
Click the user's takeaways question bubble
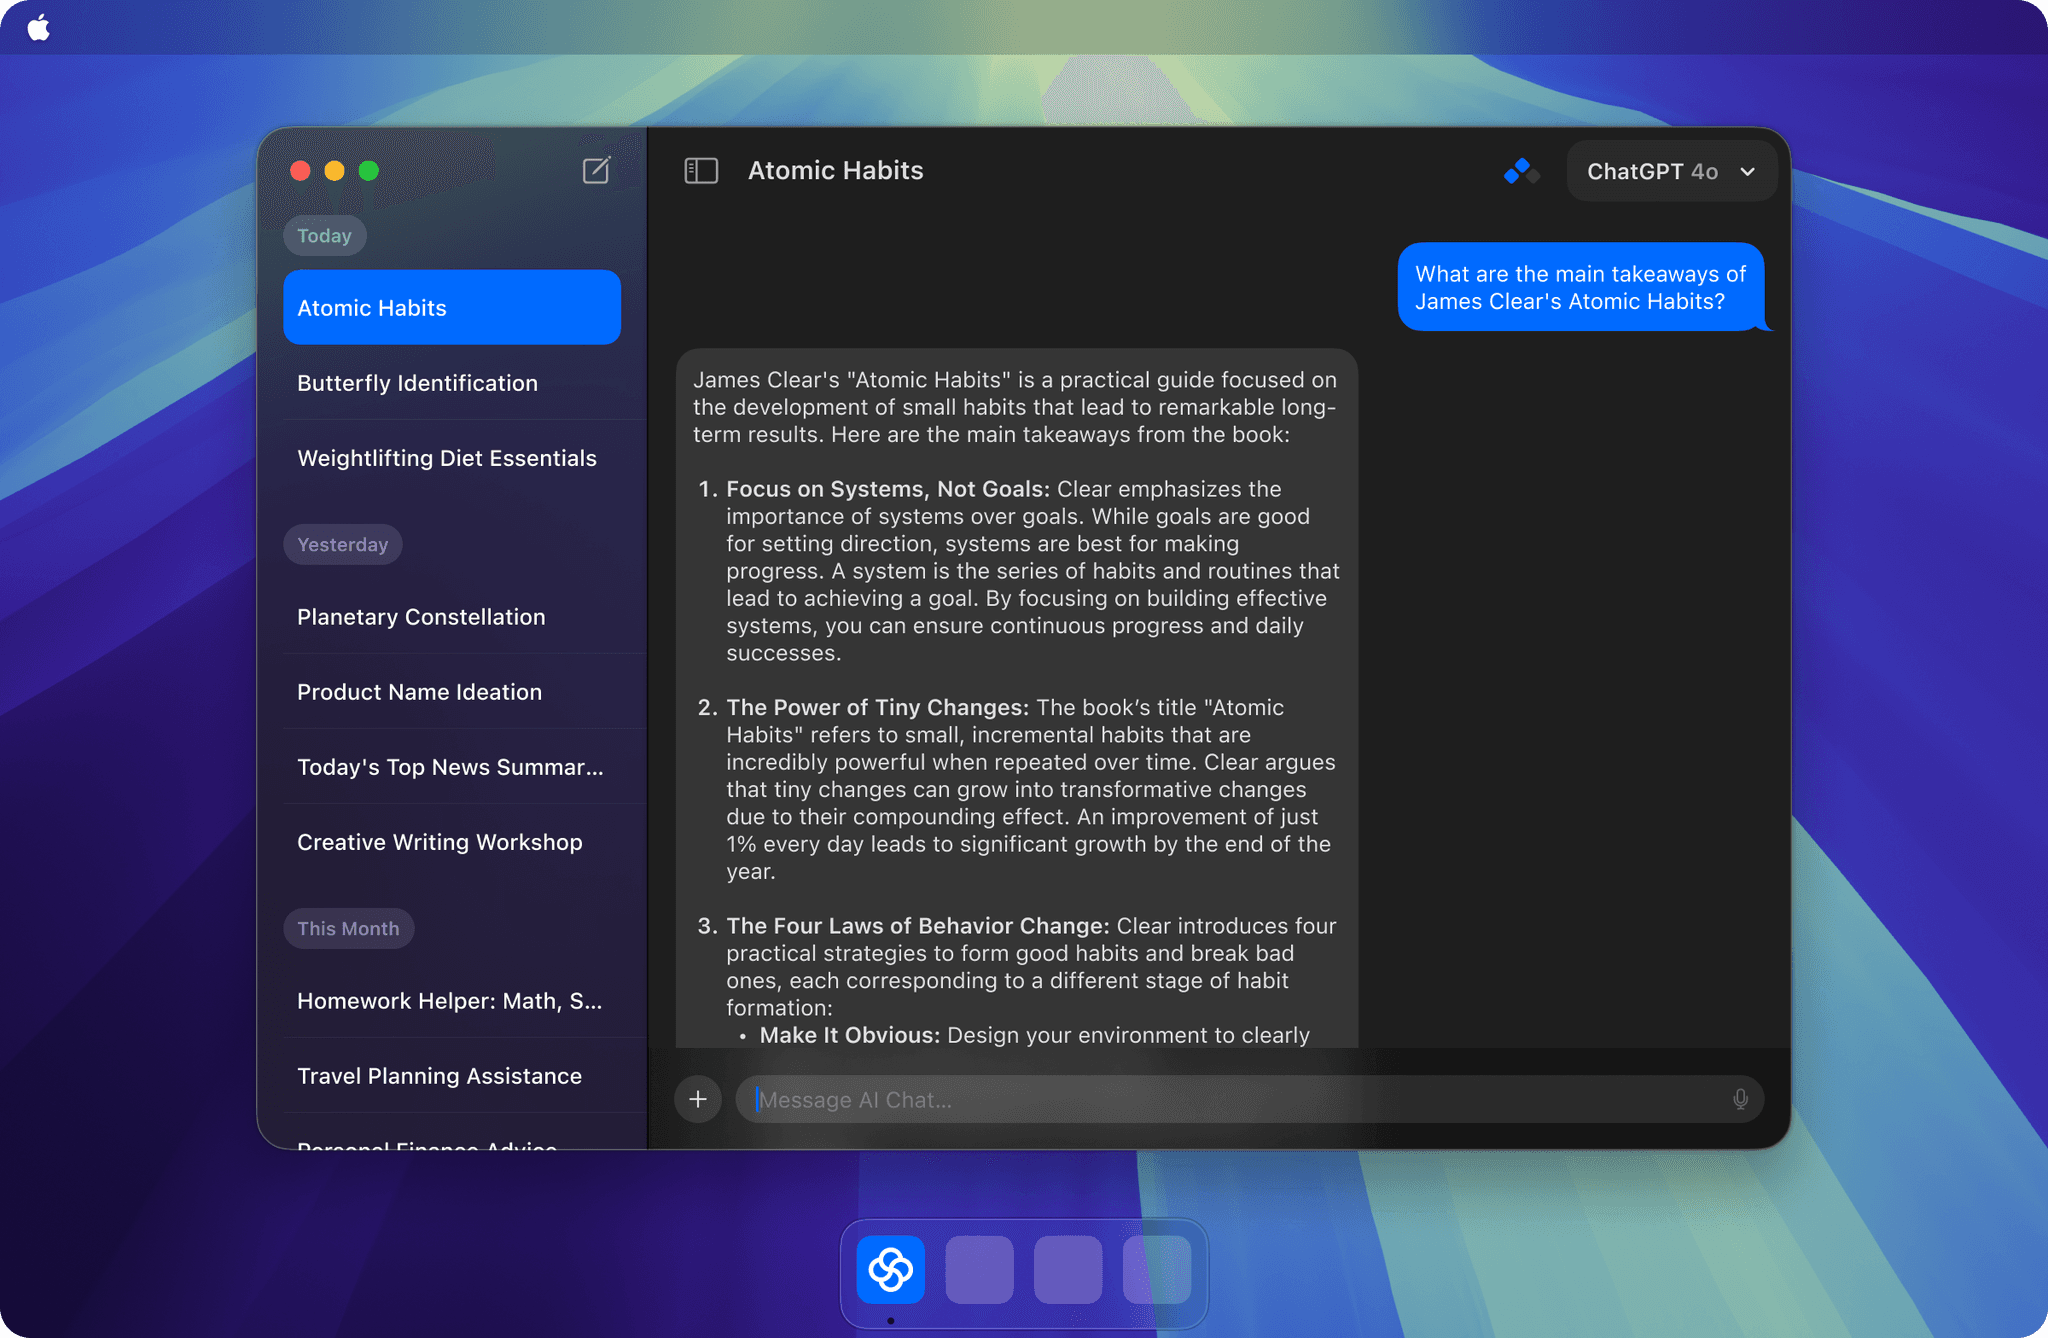[x=1583, y=287]
